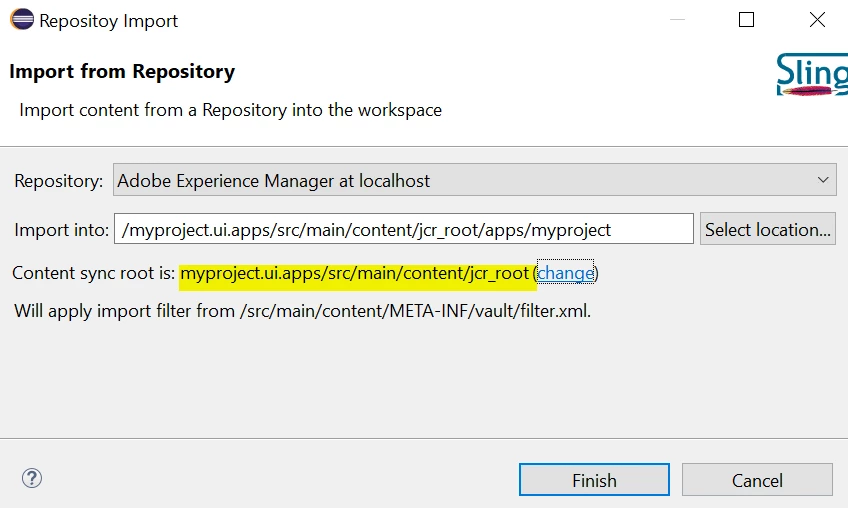
Task: Maximize the Repository Import window
Action: (746, 20)
